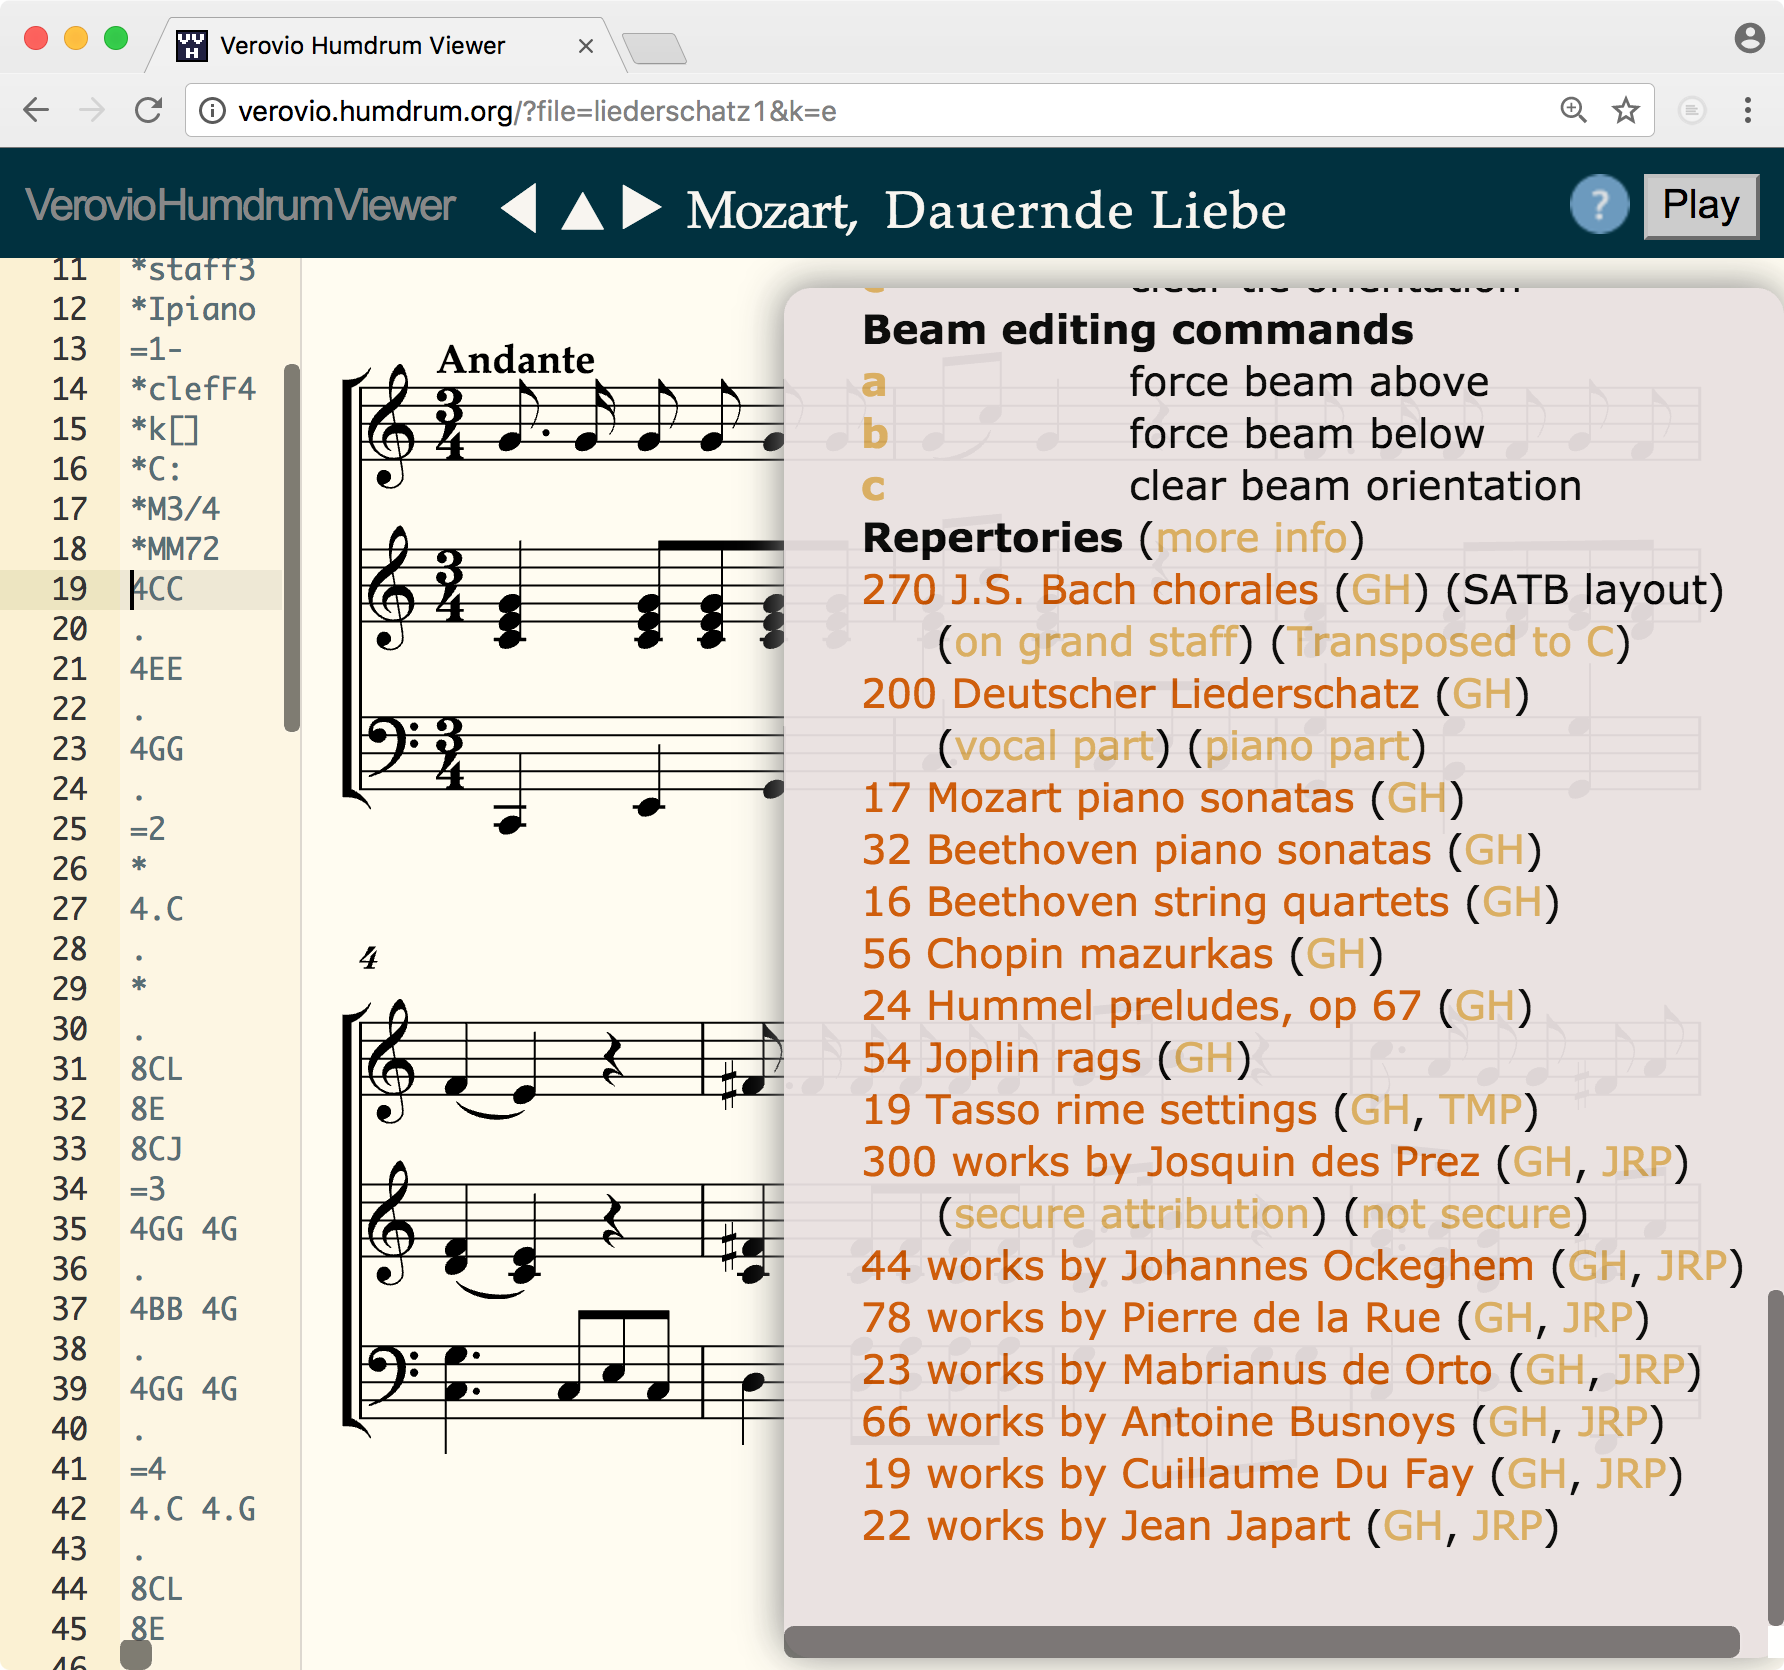Click the 'a' force beam above key

tap(874, 382)
